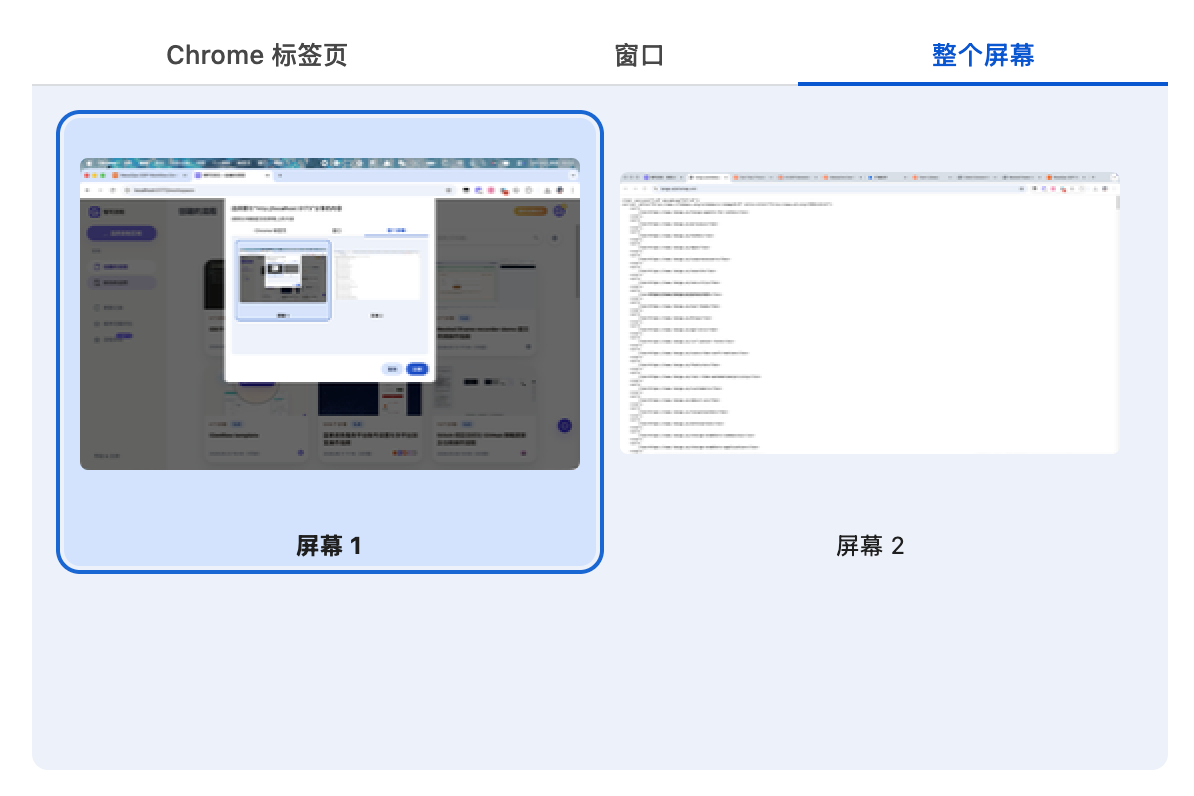The height and width of the screenshot is (796, 1194).
Task: Choose the 屏幕 2 preview thumbnail
Action: tap(870, 313)
